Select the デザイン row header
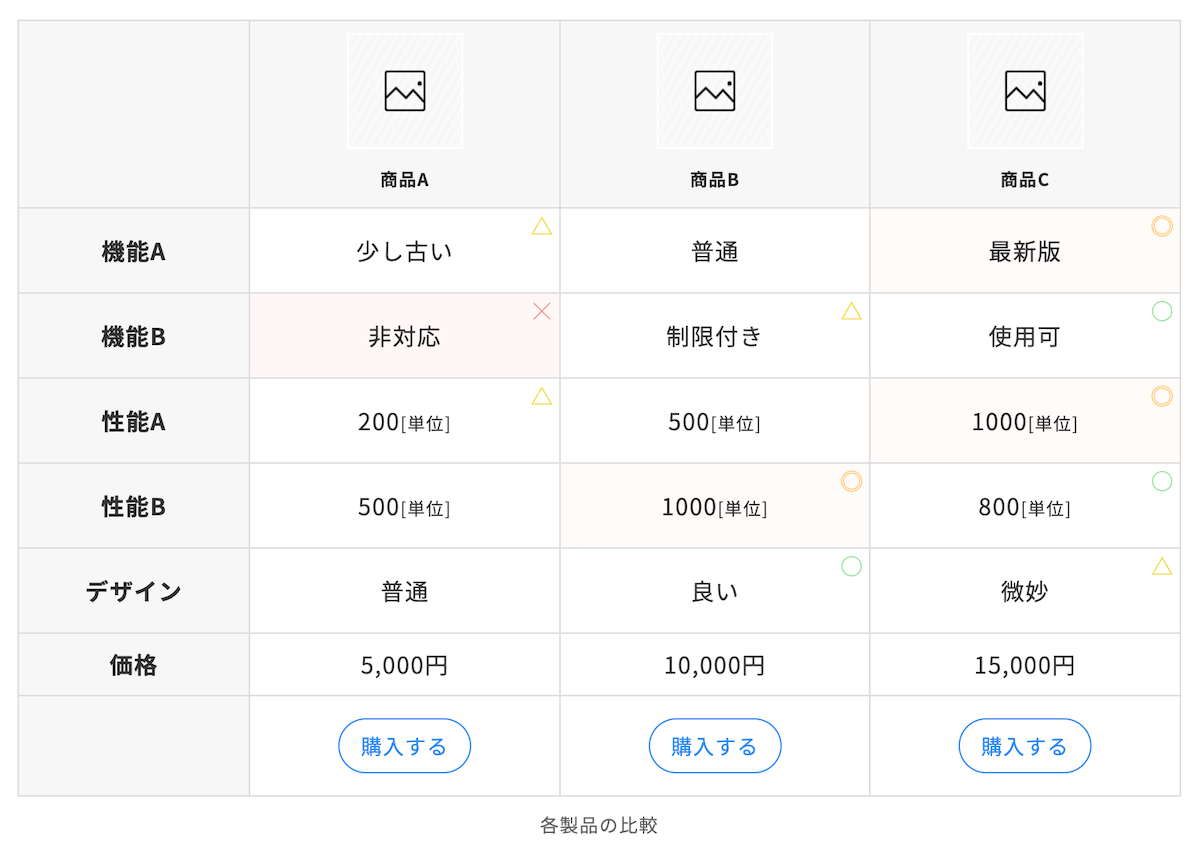Viewport: 1200px width, 865px height. coord(134,591)
